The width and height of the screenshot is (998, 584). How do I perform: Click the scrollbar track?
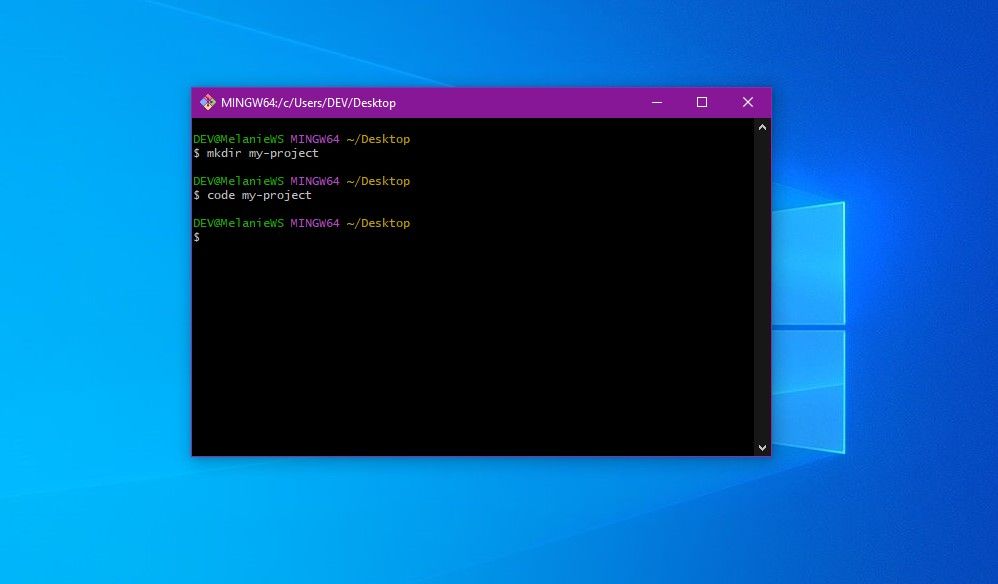pyautogui.click(x=761, y=290)
